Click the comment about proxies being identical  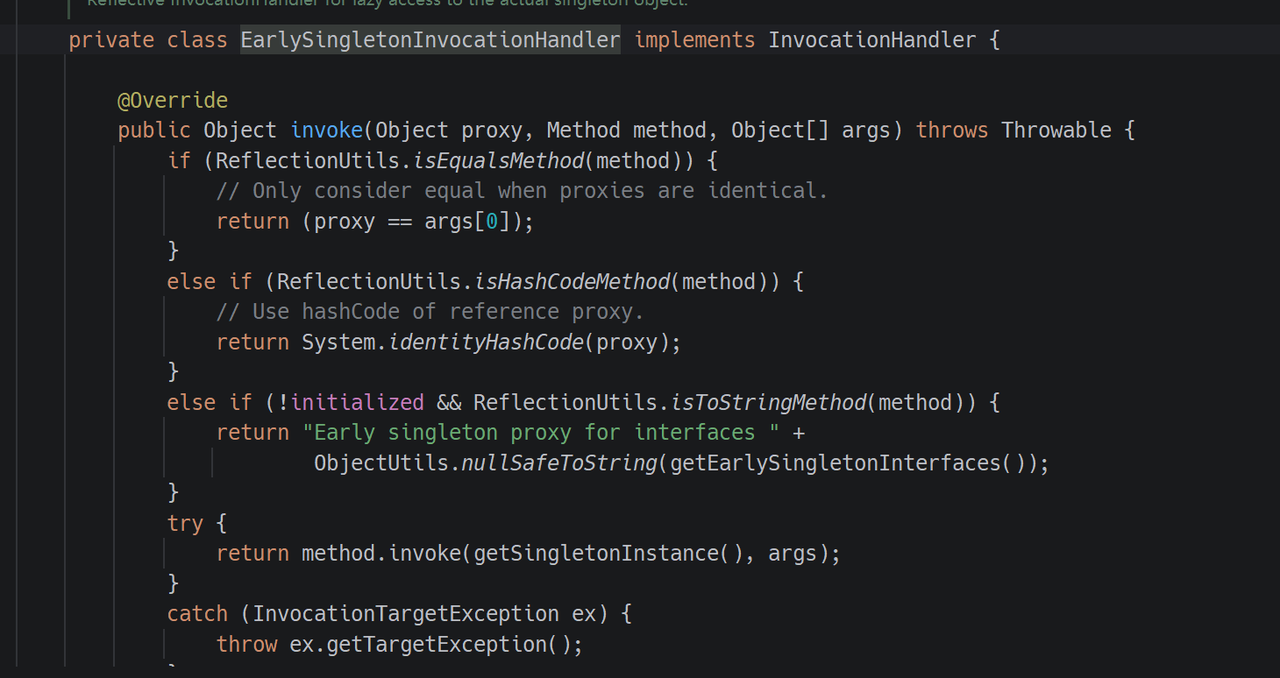(x=522, y=191)
